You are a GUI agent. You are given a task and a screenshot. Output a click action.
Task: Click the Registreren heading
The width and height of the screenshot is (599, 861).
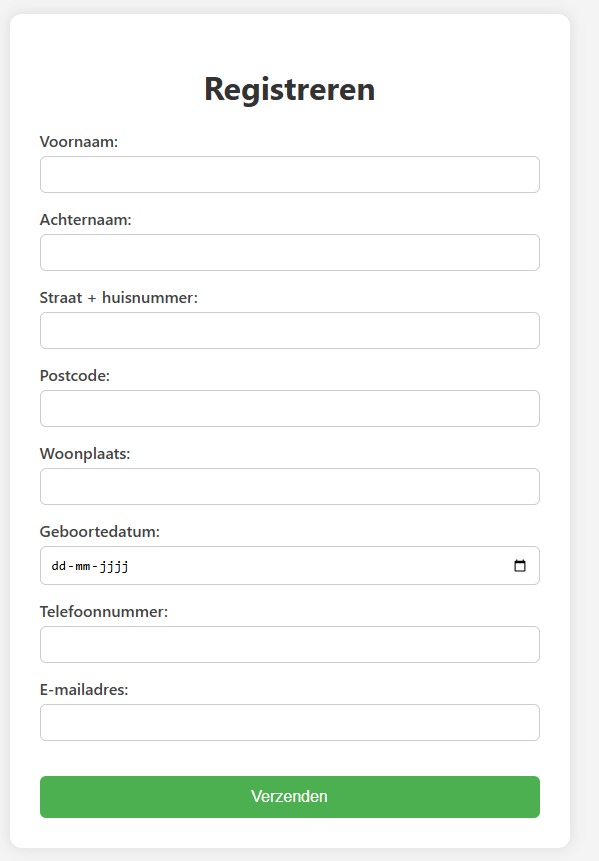tap(290, 89)
